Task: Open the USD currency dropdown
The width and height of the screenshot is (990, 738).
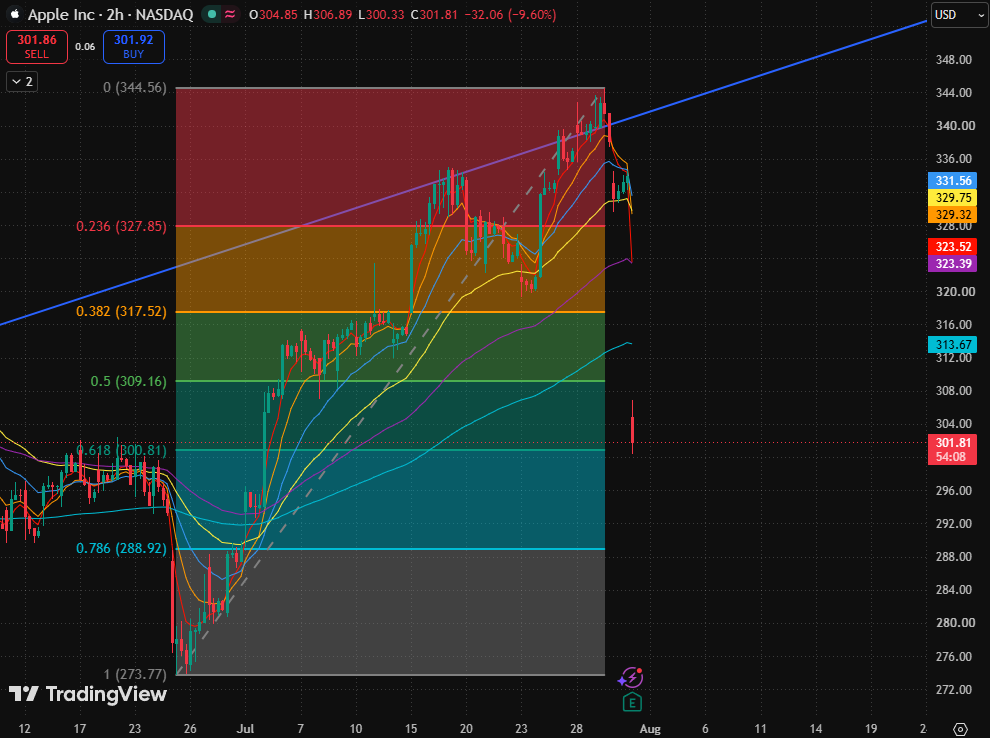Action: click(959, 15)
